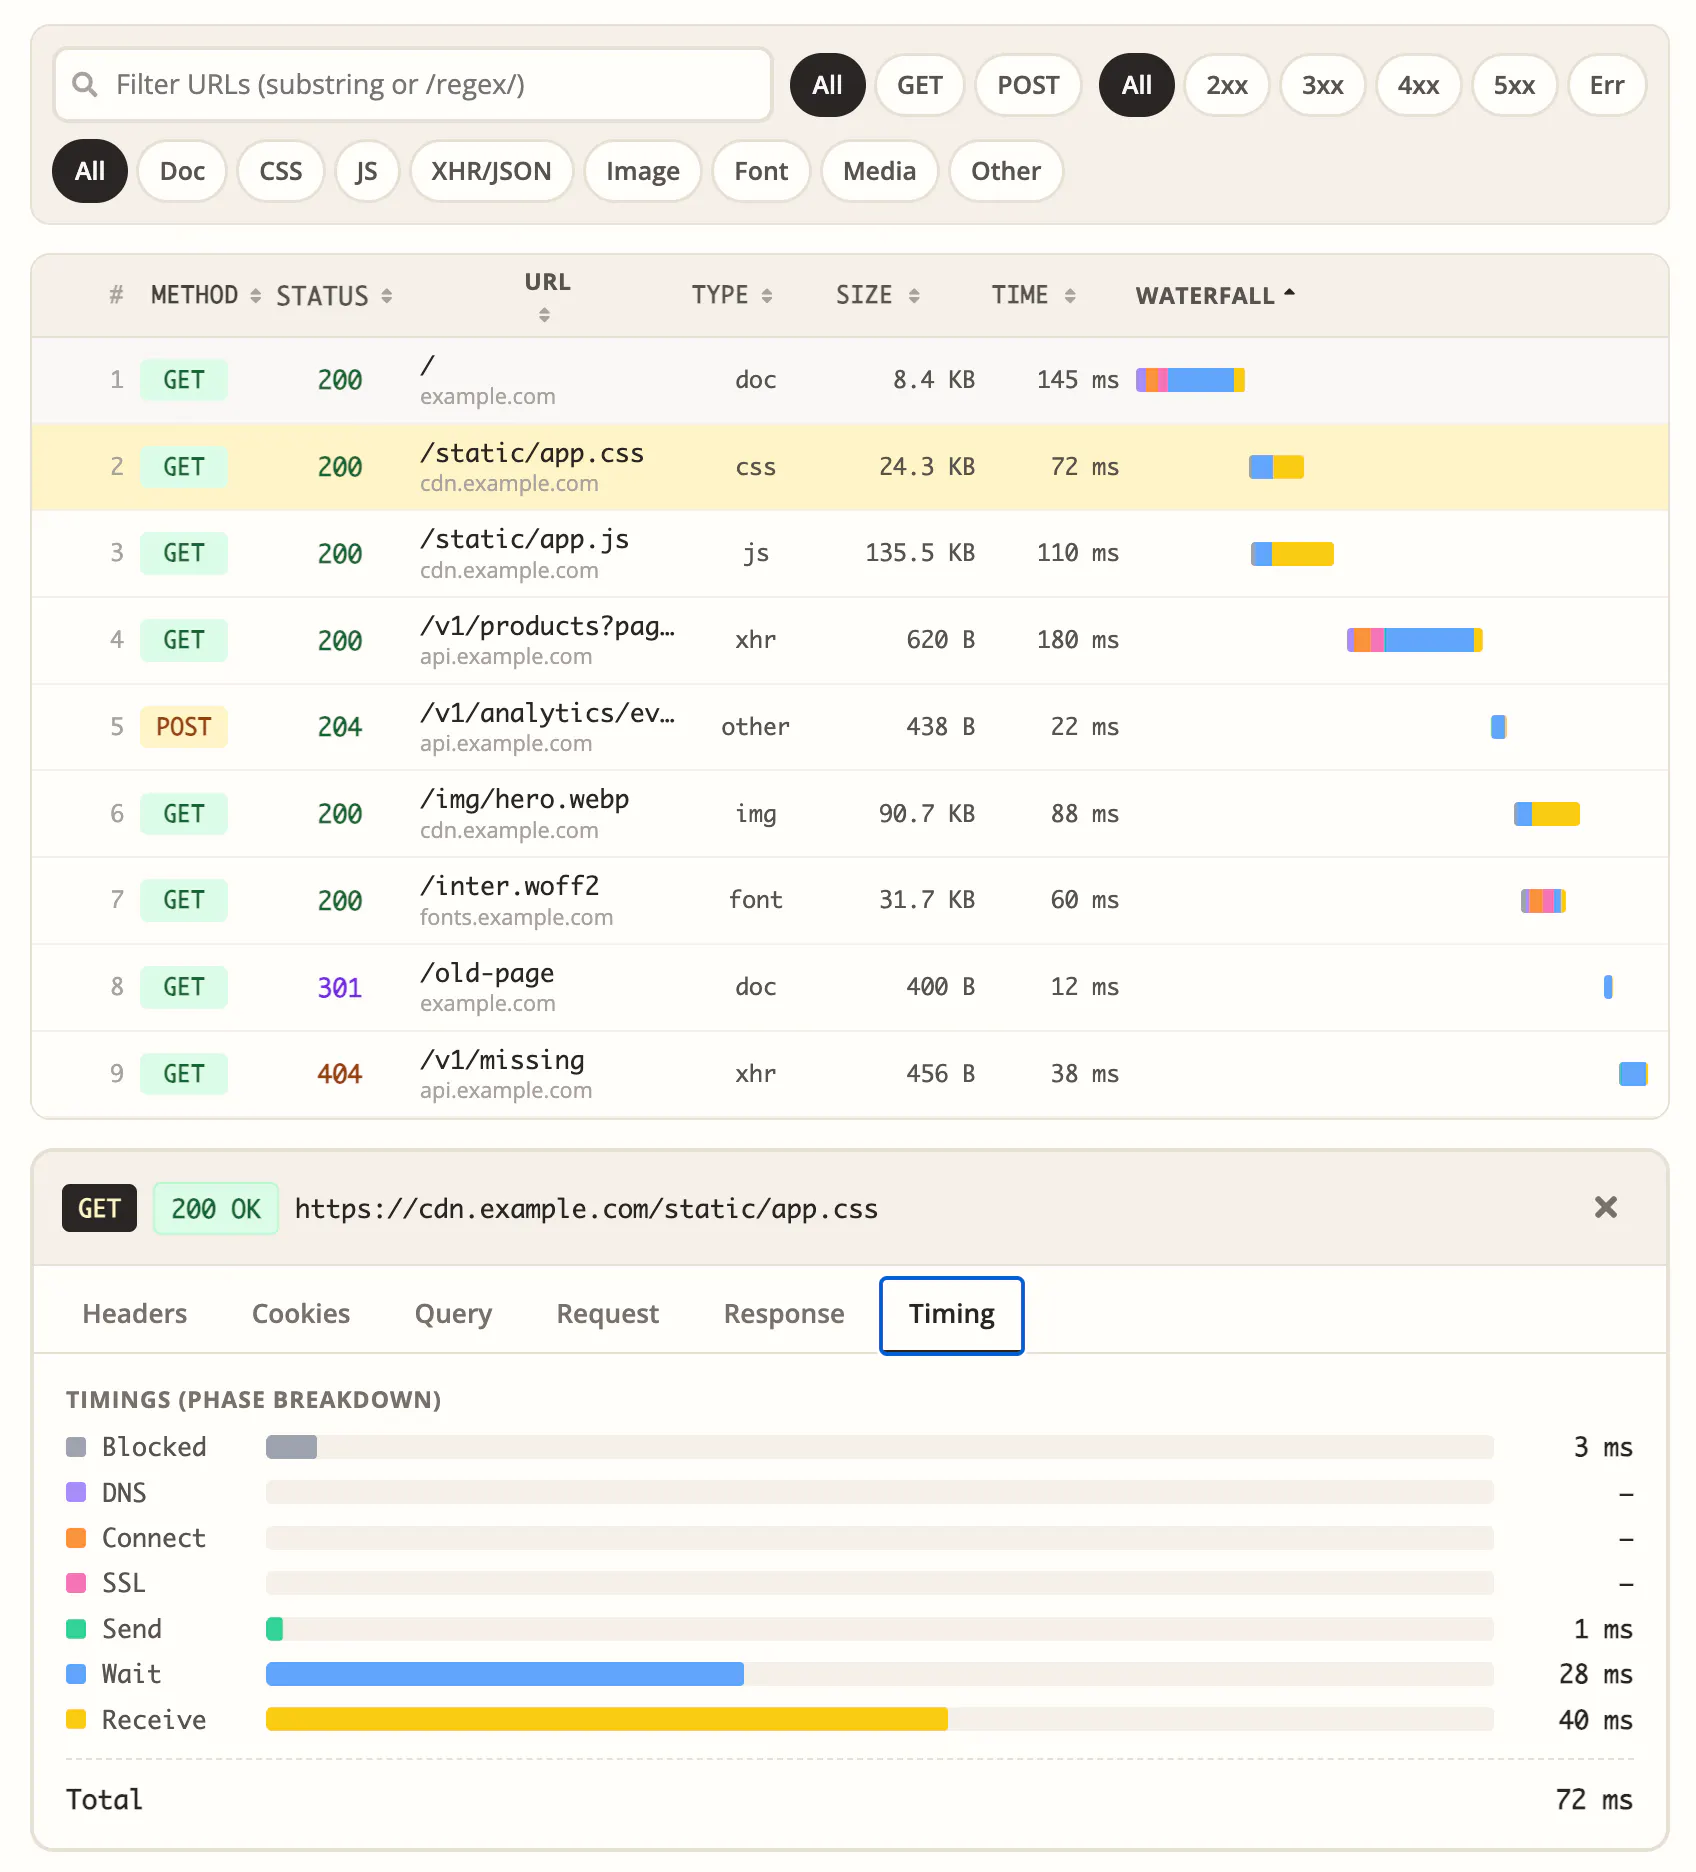Filter resources by Doc type
Screen dimensions: 1696x1872
click(x=182, y=171)
